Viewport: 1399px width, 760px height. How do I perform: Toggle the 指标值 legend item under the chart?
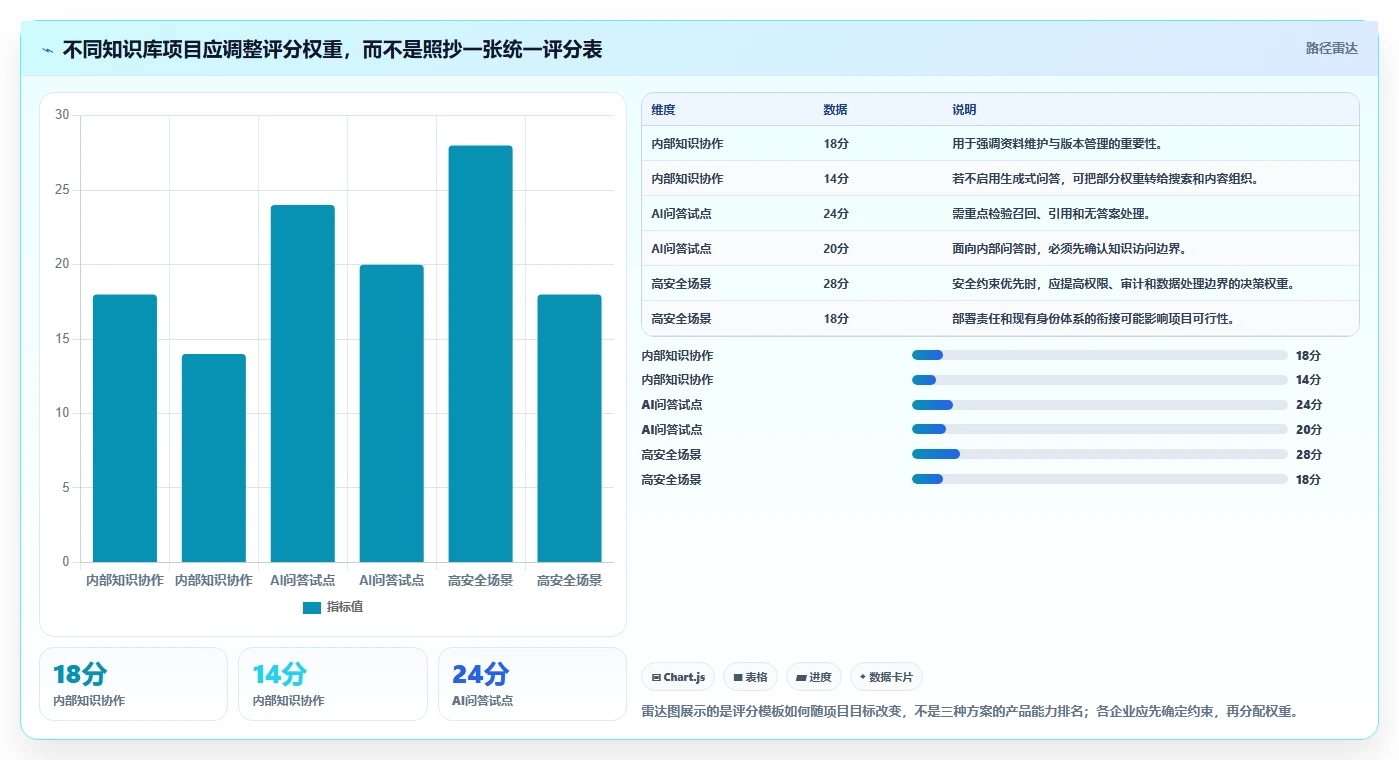pos(333,607)
